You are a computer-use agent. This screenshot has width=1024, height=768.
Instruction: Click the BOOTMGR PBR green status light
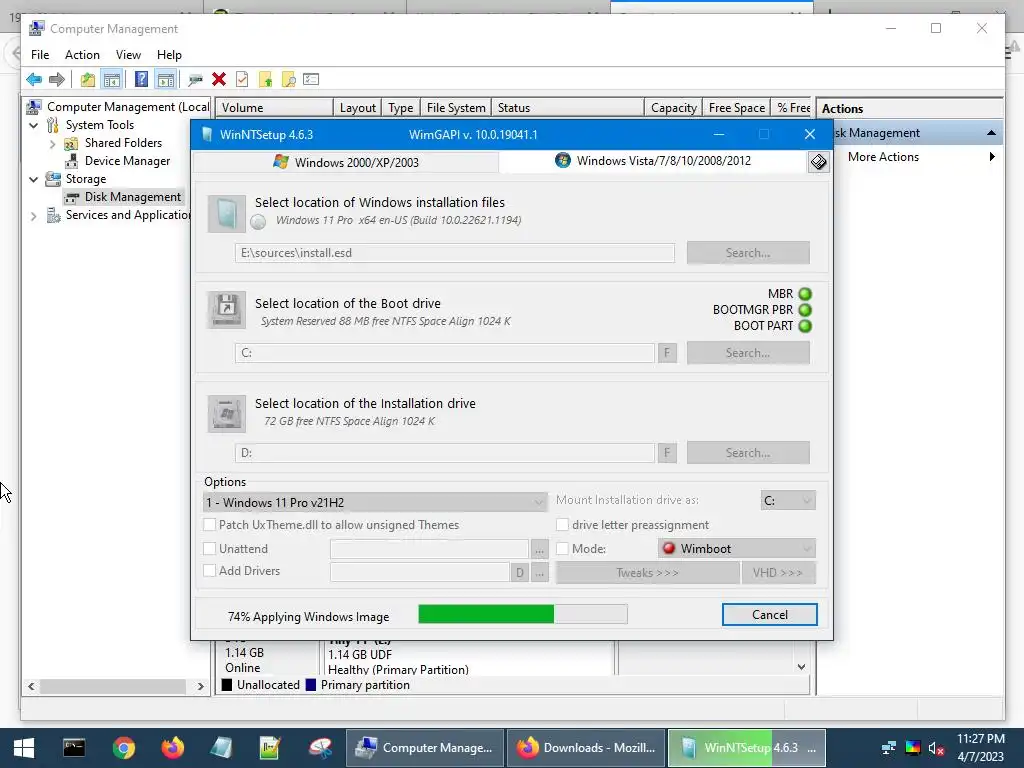805,310
